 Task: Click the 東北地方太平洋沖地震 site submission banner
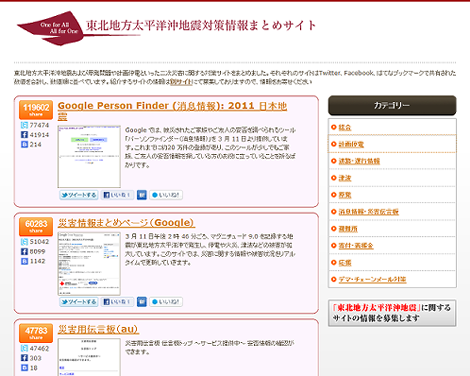[x=392, y=313]
